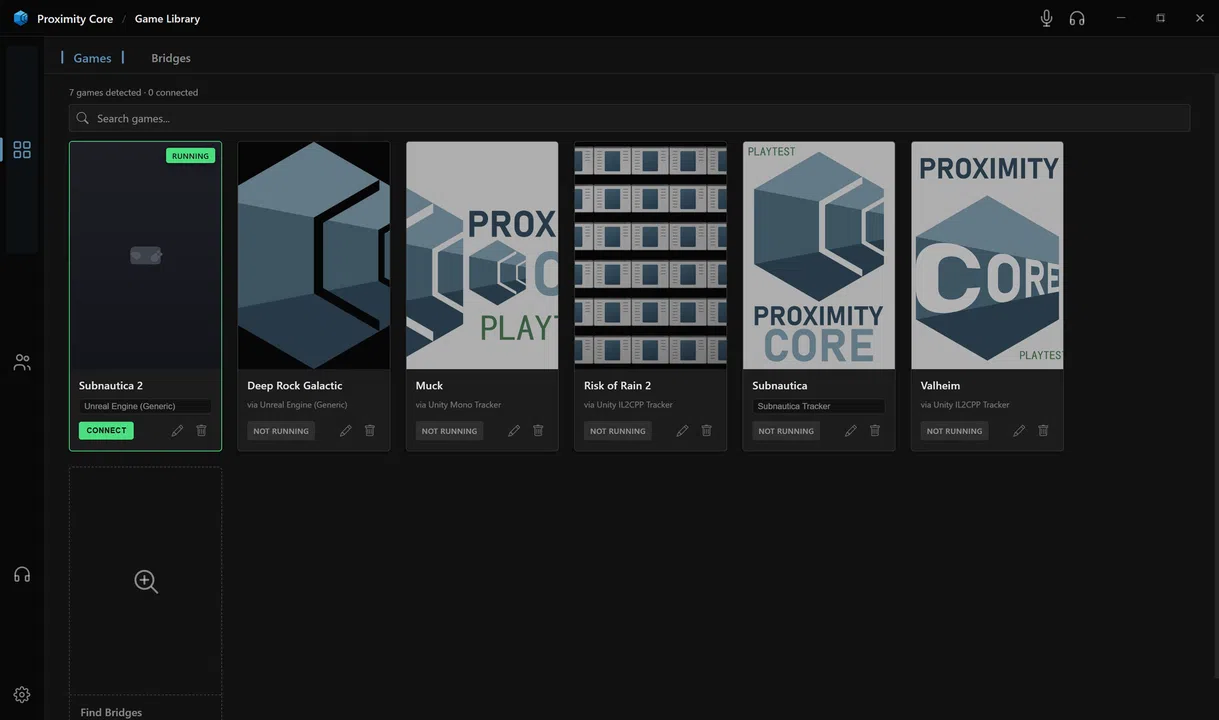This screenshot has width=1219, height=720.
Task: Open the people/friends sidebar icon
Action: (x=22, y=362)
